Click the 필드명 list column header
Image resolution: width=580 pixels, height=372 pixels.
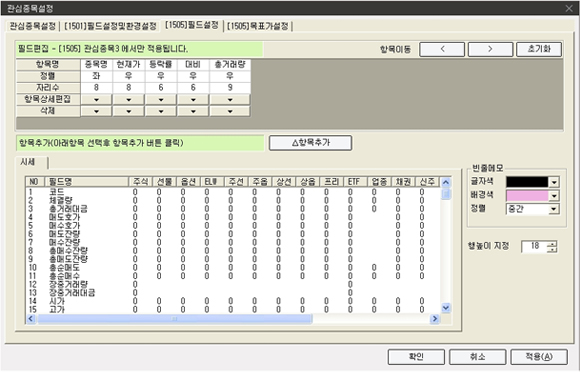[x=86, y=182]
